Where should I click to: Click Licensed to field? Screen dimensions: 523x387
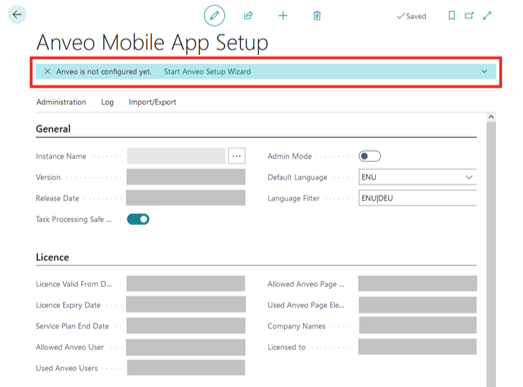click(x=418, y=347)
